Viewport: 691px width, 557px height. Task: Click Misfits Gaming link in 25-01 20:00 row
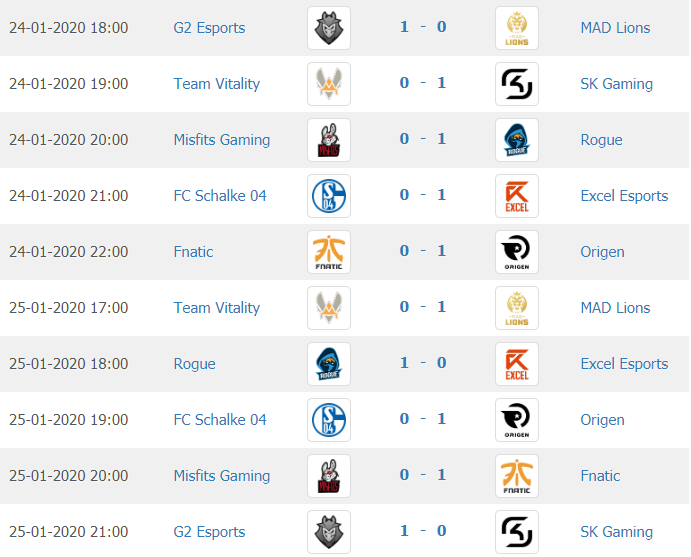coord(222,476)
